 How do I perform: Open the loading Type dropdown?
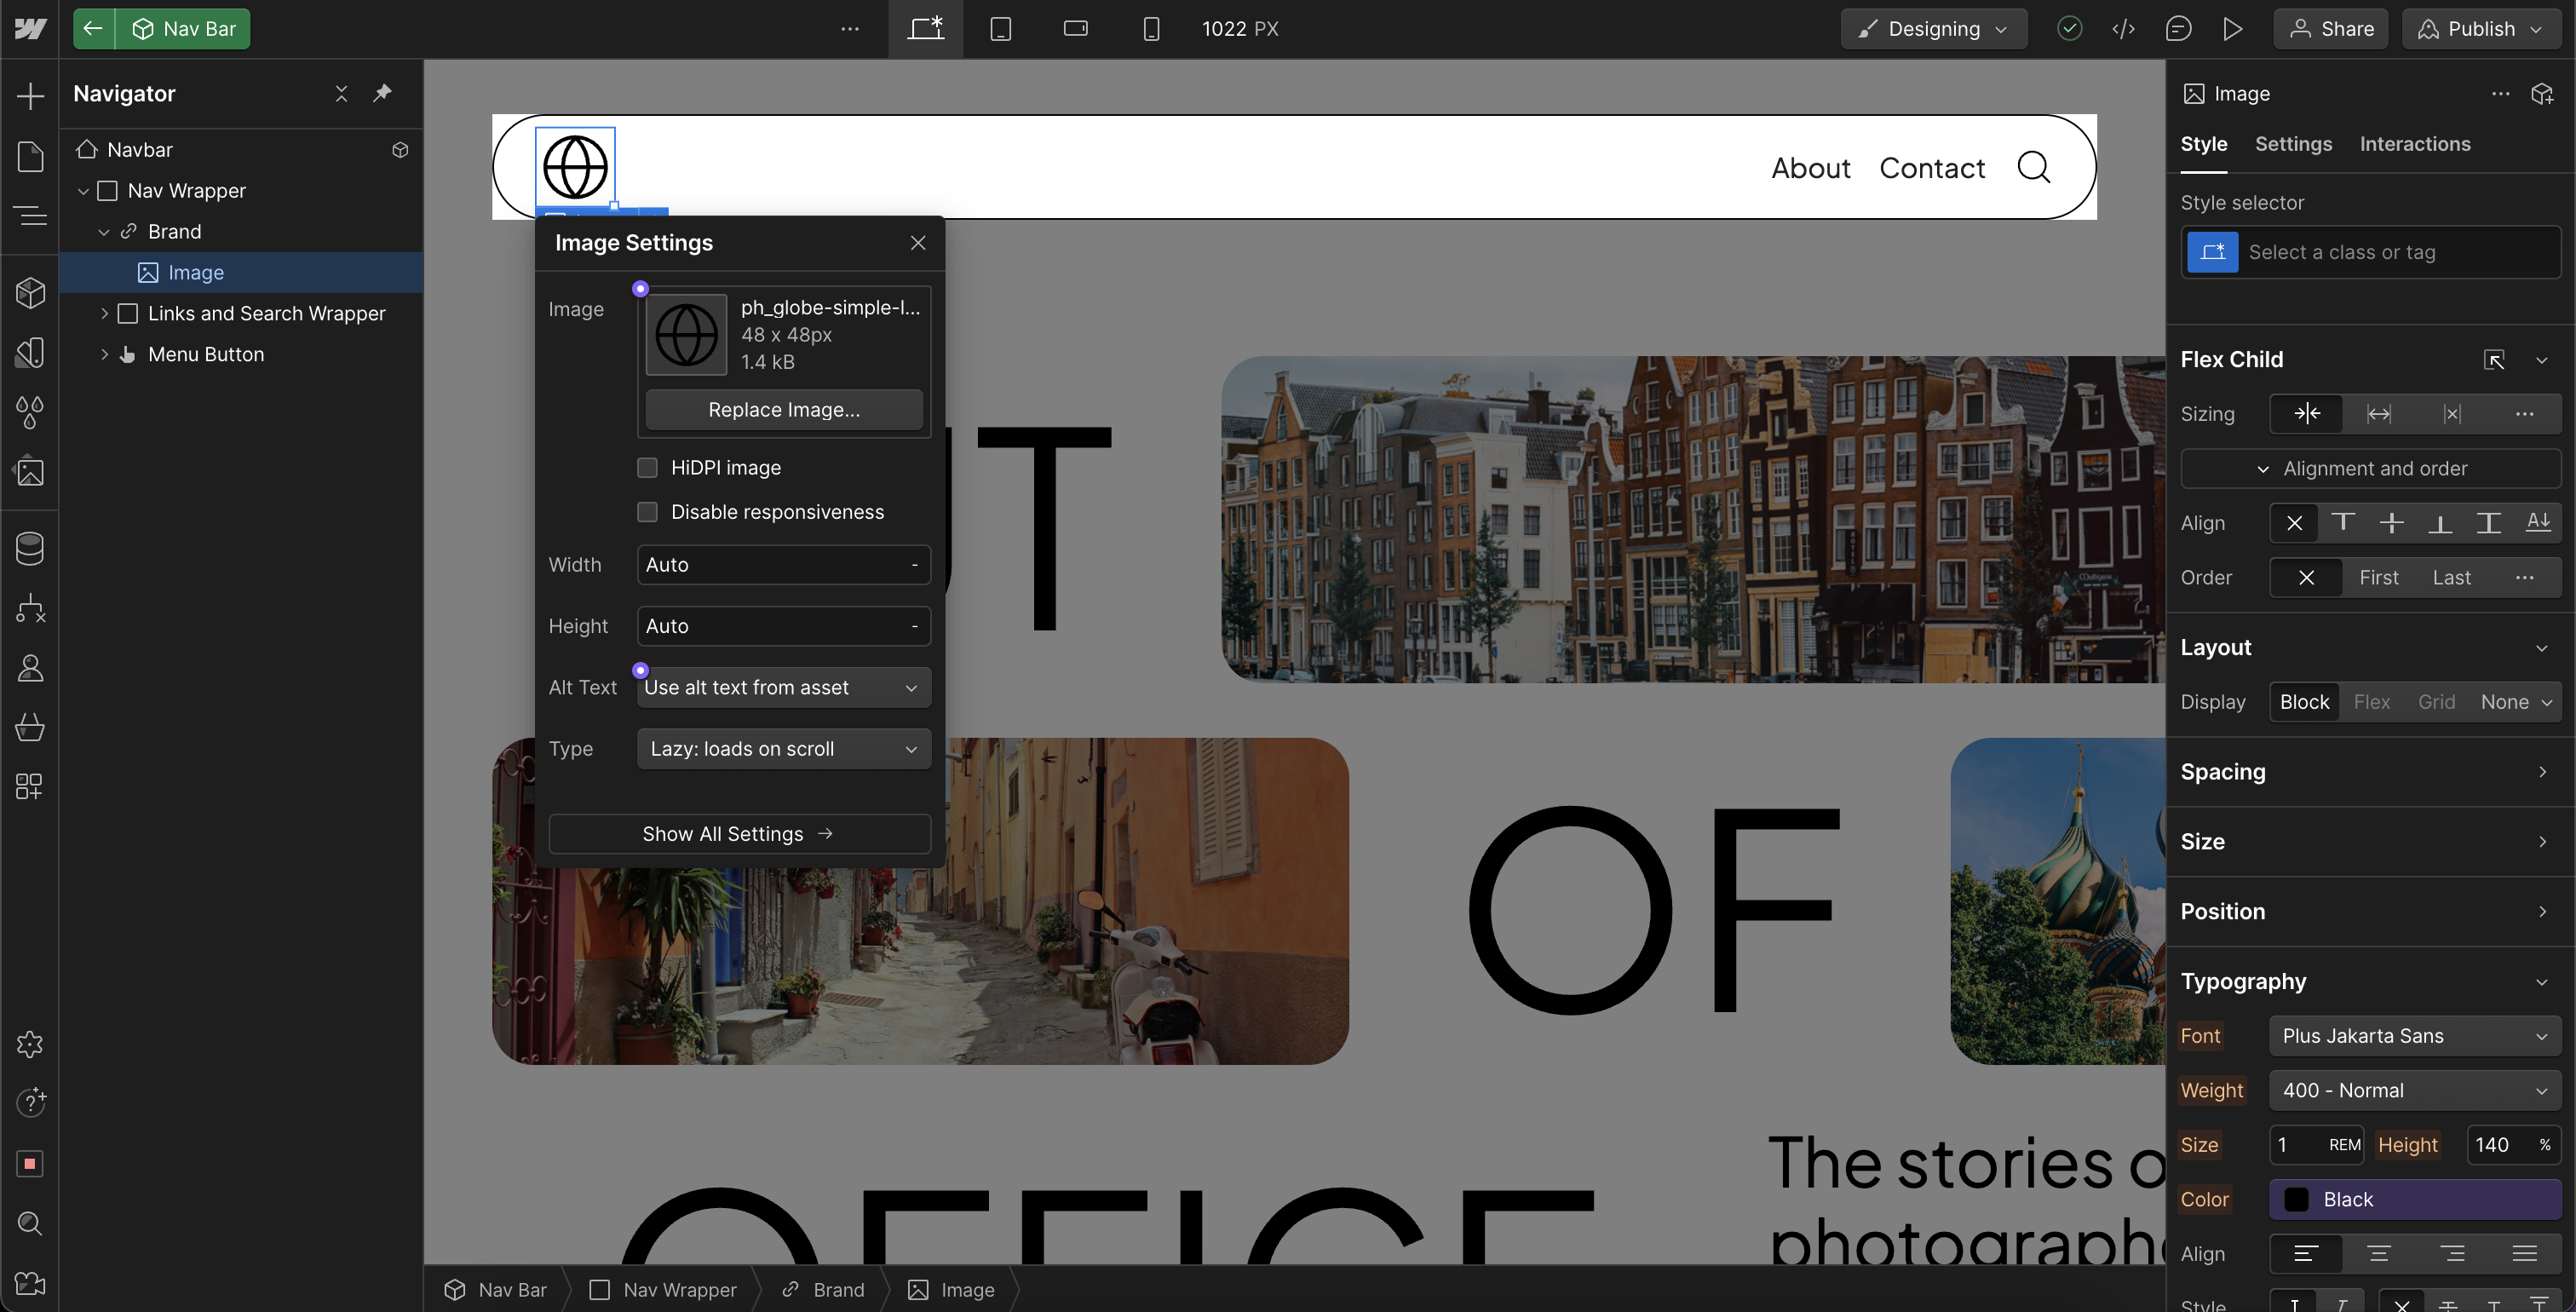click(x=784, y=749)
